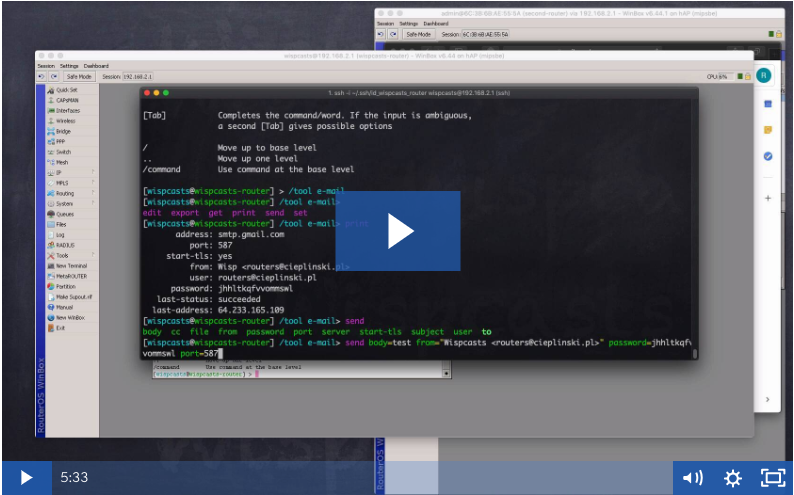Click the large center play button overlay
The height and width of the screenshot is (495, 794).
click(x=398, y=231)
